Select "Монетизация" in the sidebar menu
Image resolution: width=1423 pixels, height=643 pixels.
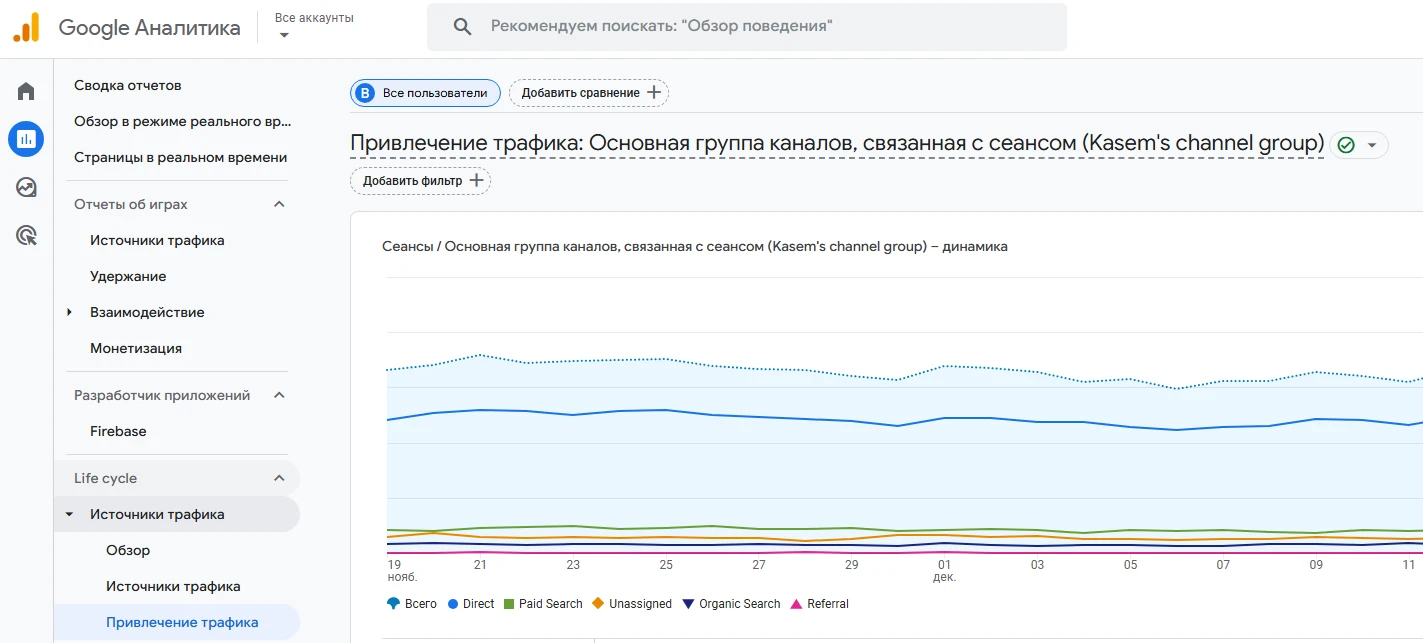[x=136, y=348]
